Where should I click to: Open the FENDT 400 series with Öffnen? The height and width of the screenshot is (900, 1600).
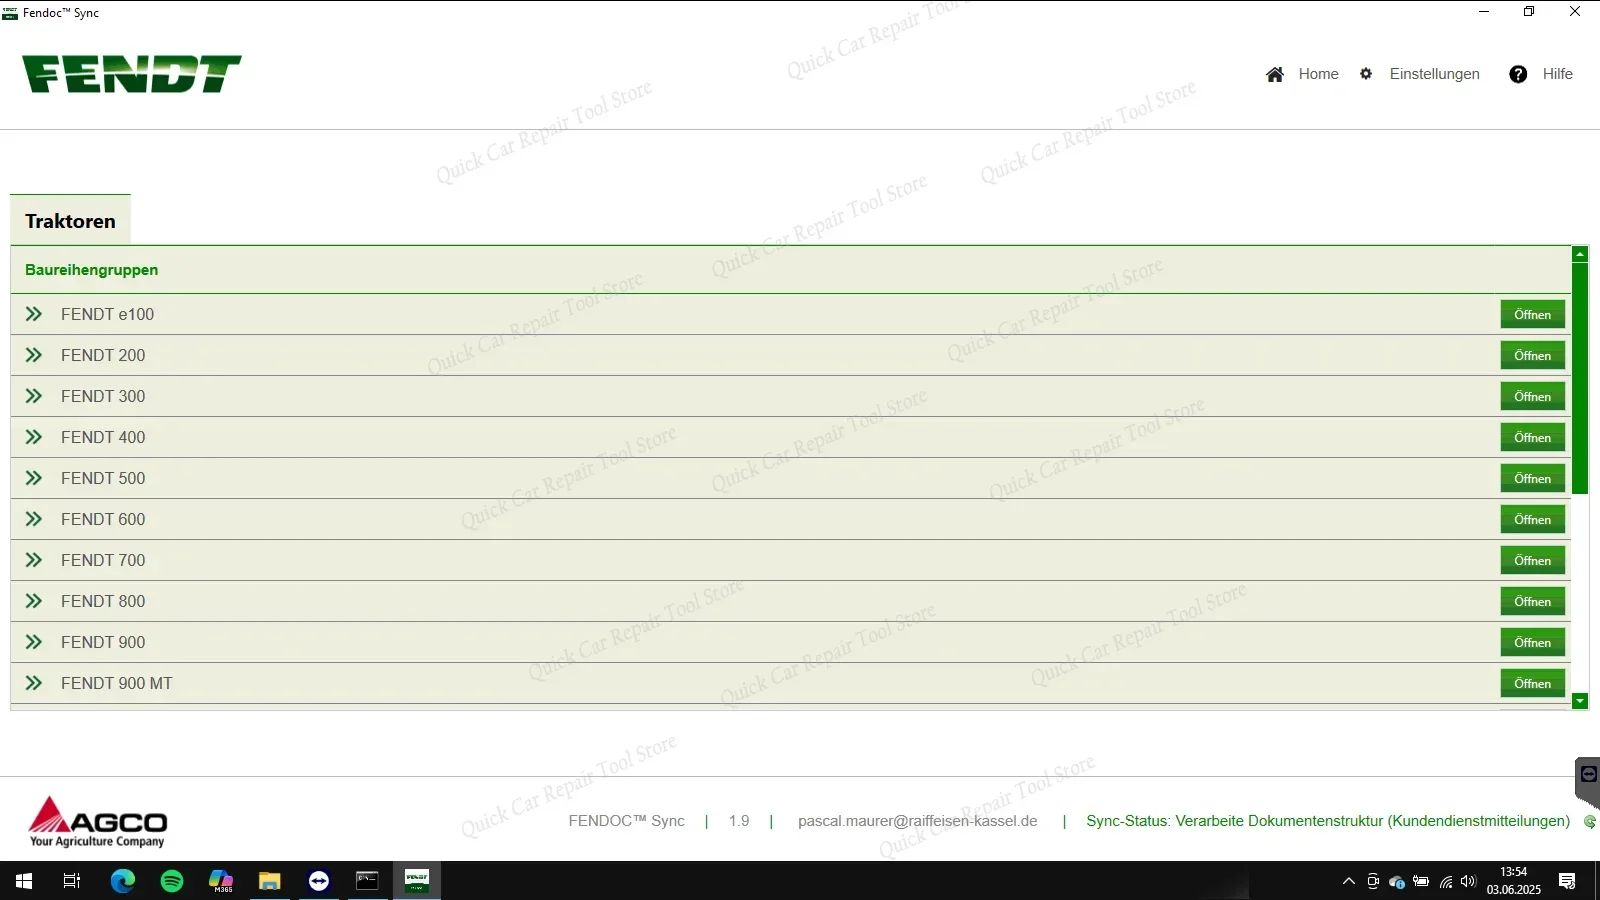1532,437
